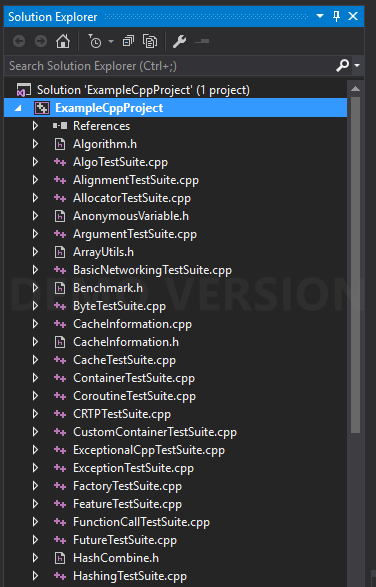Click header icon for HashCombine.h
The image size is (376, 587).
click(60, 558)
